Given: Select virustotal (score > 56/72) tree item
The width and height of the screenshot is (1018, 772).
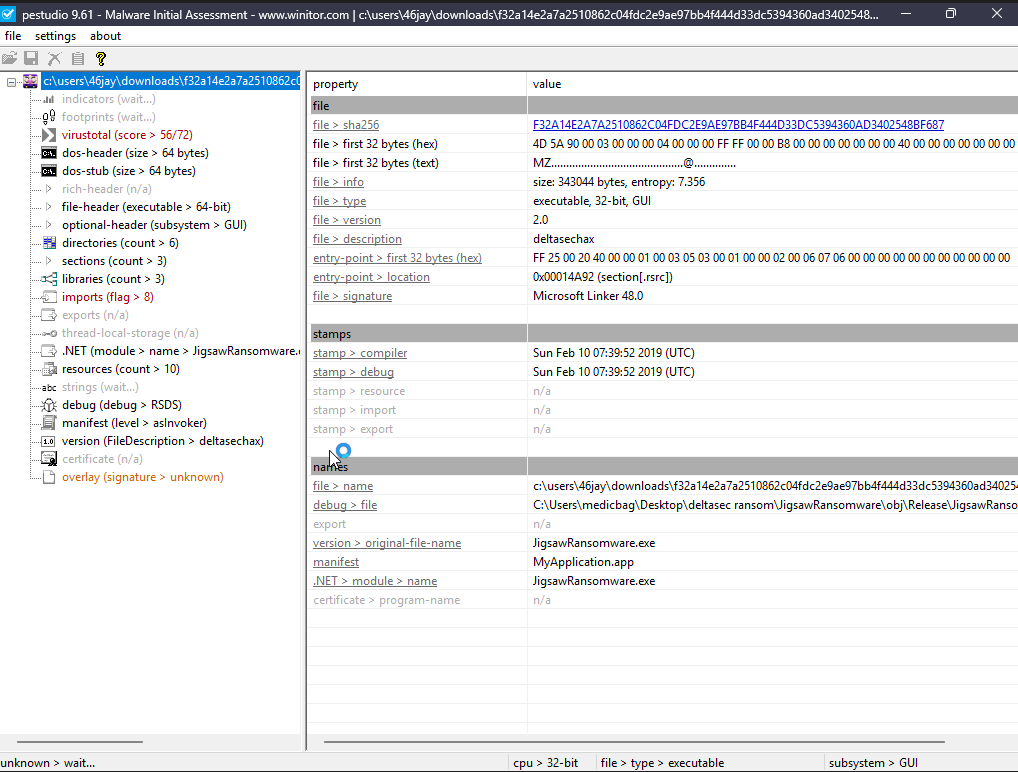Looking at the screenshot, I should 127,135.
